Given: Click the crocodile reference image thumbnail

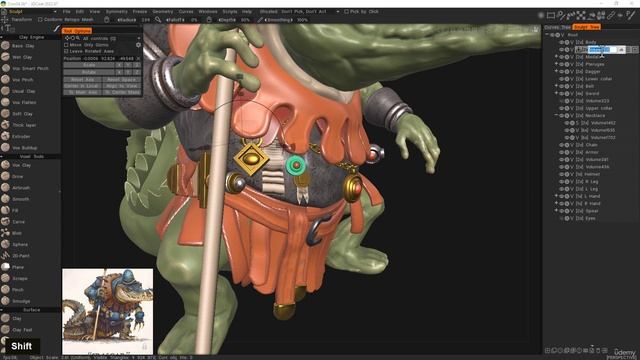Looking at the screenshot, I should coord(108,311).
